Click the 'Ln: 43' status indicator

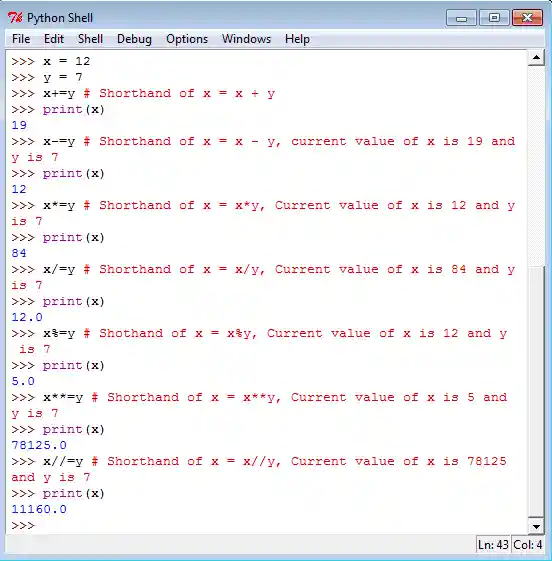[x=493, y=545]
